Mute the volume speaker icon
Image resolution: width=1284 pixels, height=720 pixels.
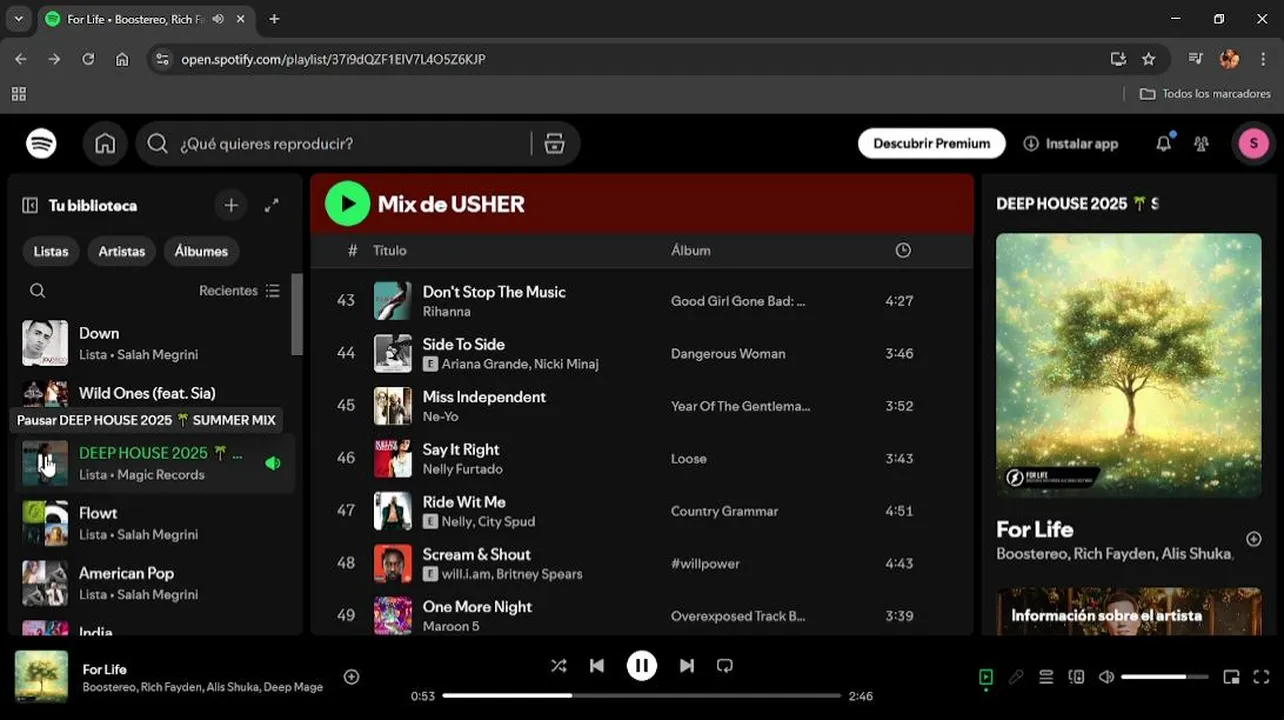tap(1106, 677)
